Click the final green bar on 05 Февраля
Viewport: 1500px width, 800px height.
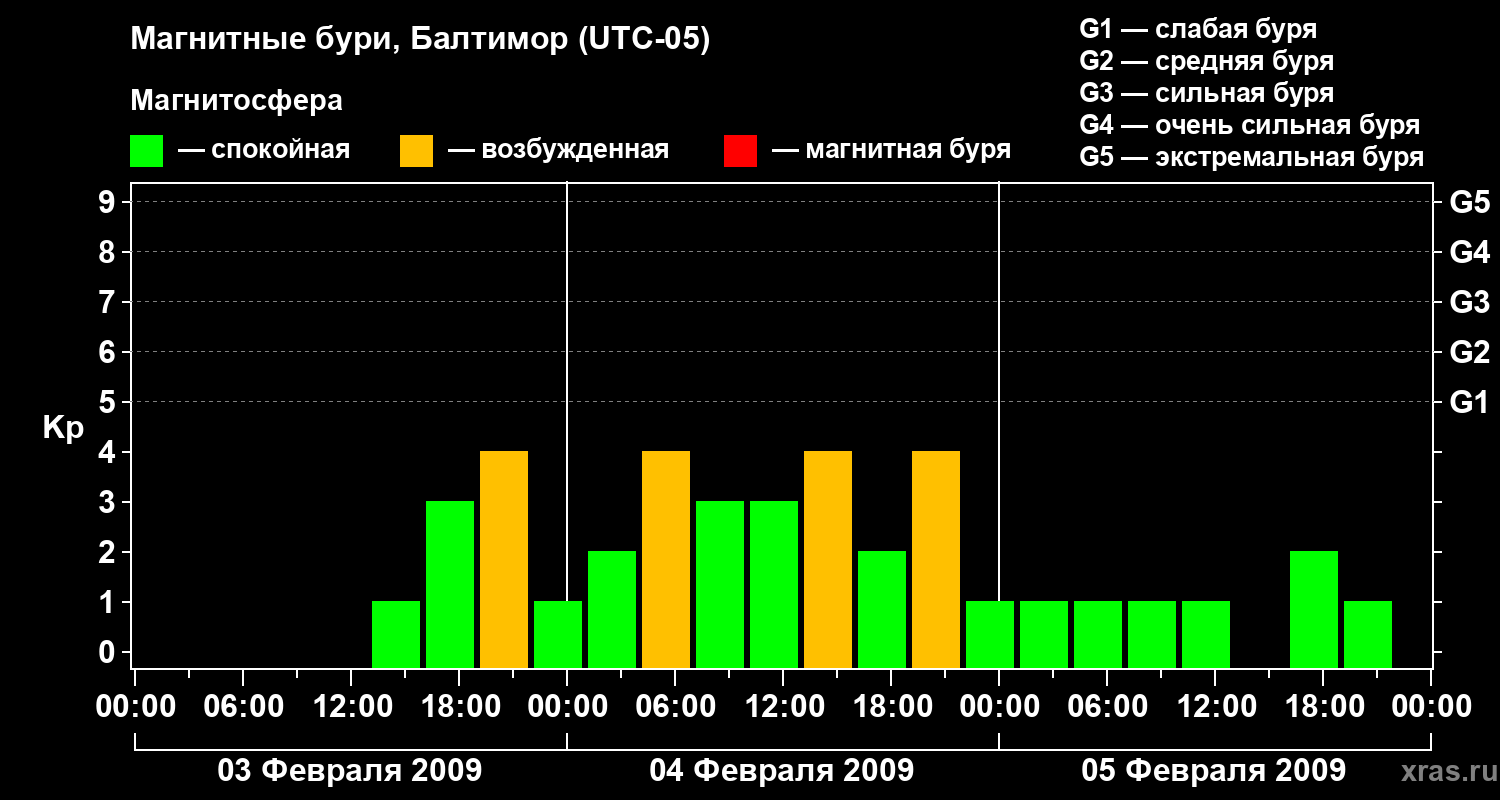[1368, 634]
